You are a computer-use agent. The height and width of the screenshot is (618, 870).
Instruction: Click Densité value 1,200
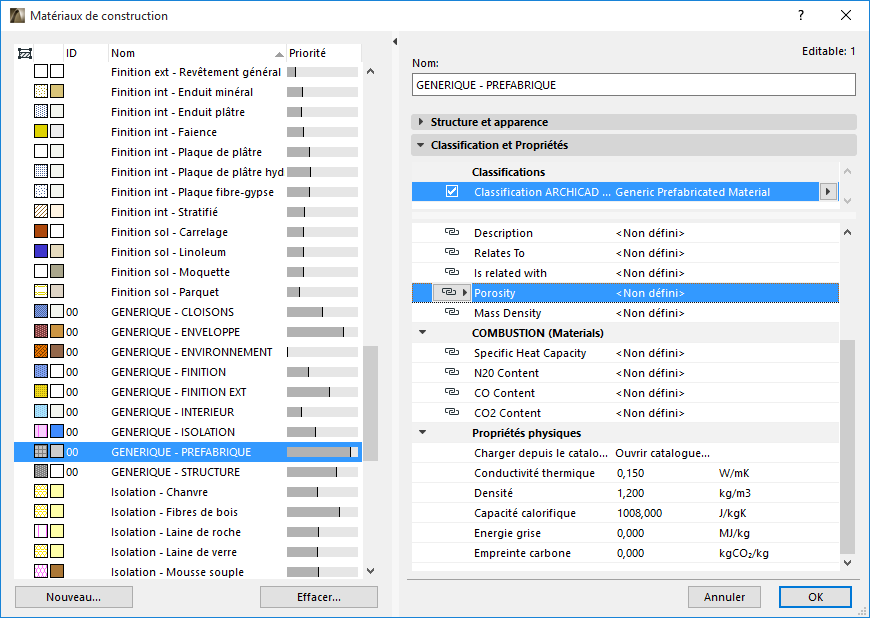[x=630, y=493]
